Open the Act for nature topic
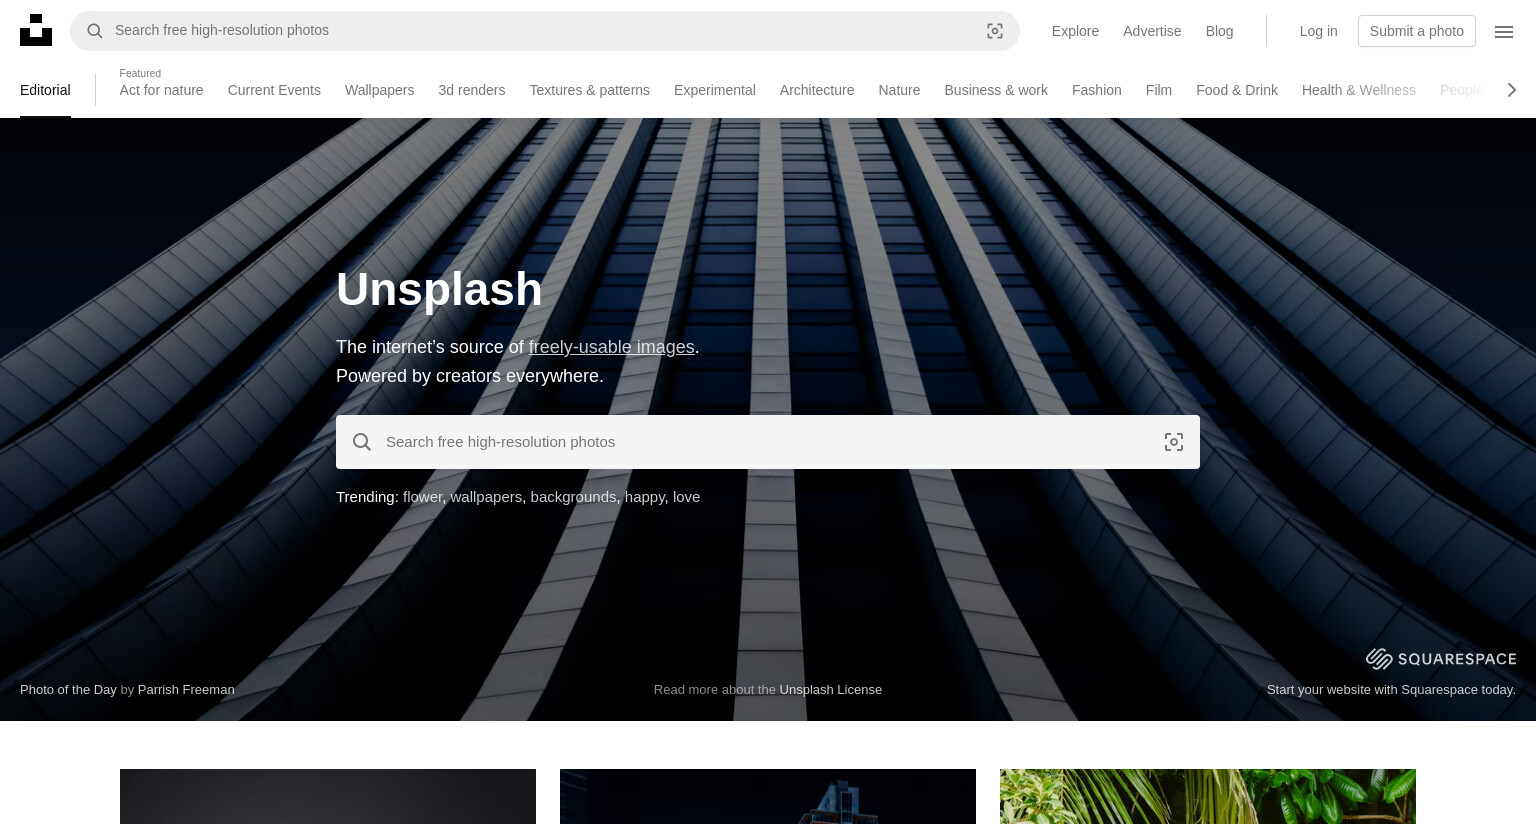Screen dimensions: 1536x824 click(161, 90)
